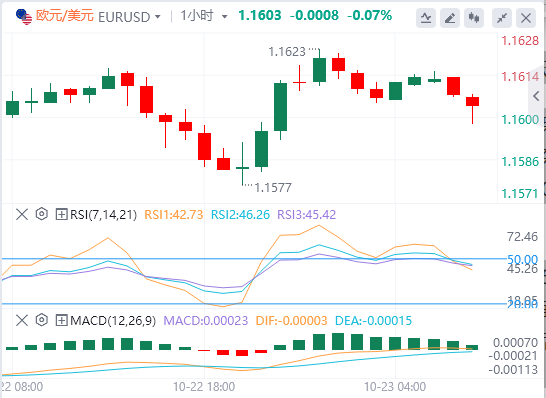Remove the MACD indicator panel

click(x=22, y=320)
